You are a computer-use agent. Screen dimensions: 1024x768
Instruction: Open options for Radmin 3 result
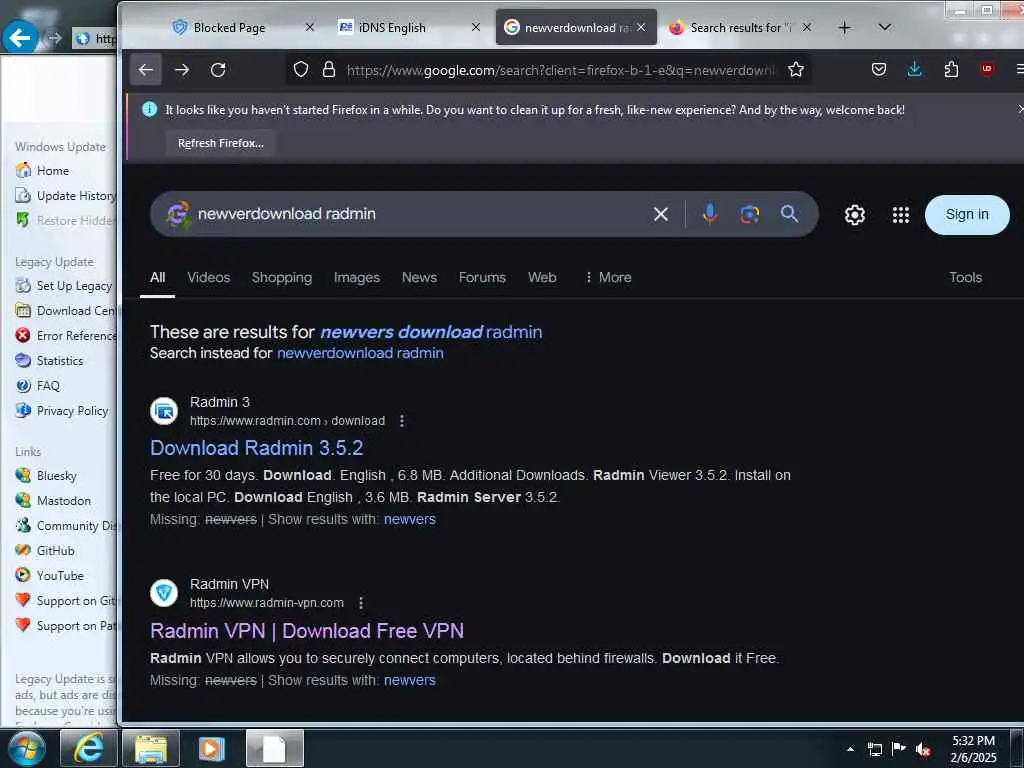402,421
